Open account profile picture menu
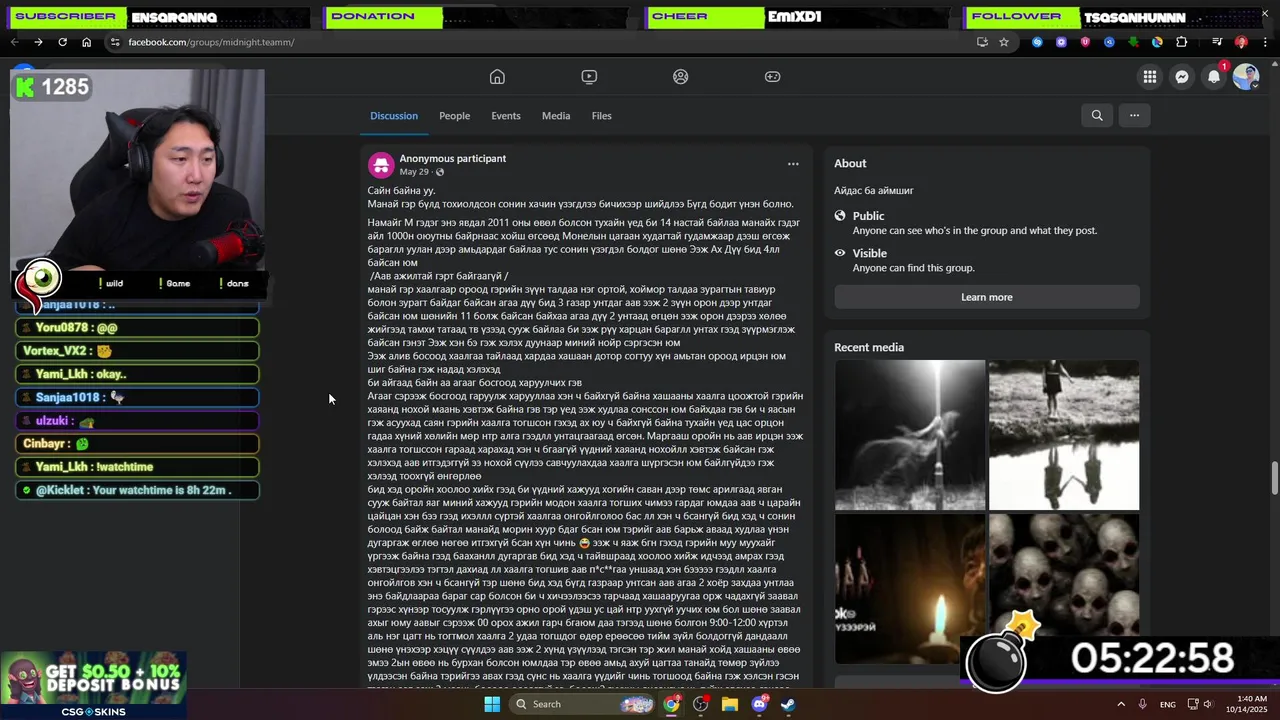Screen dimensions: 1280x720 [x=1246, y=77]
